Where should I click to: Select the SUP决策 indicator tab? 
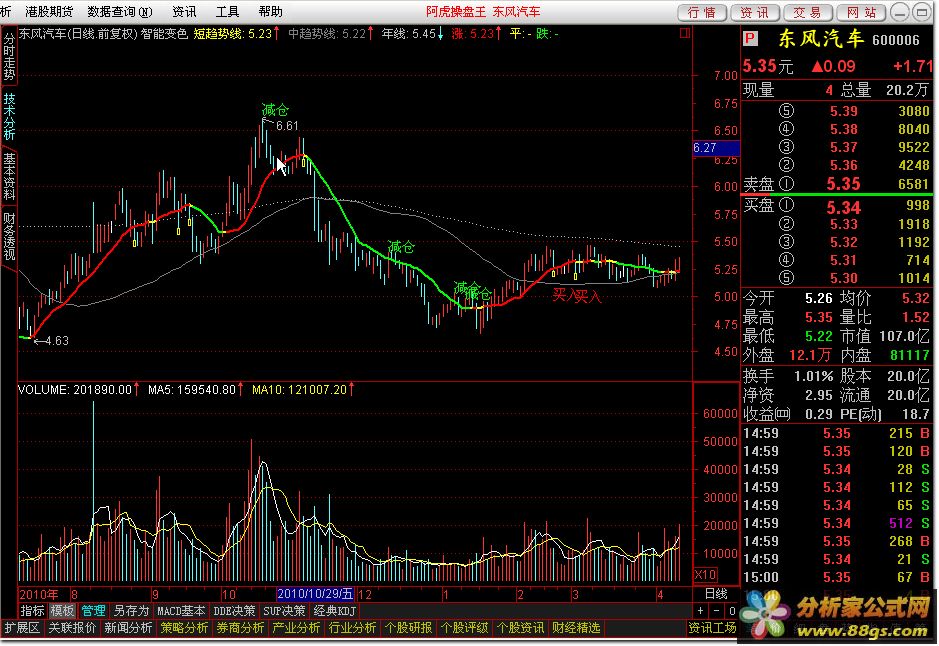point(284,611)
